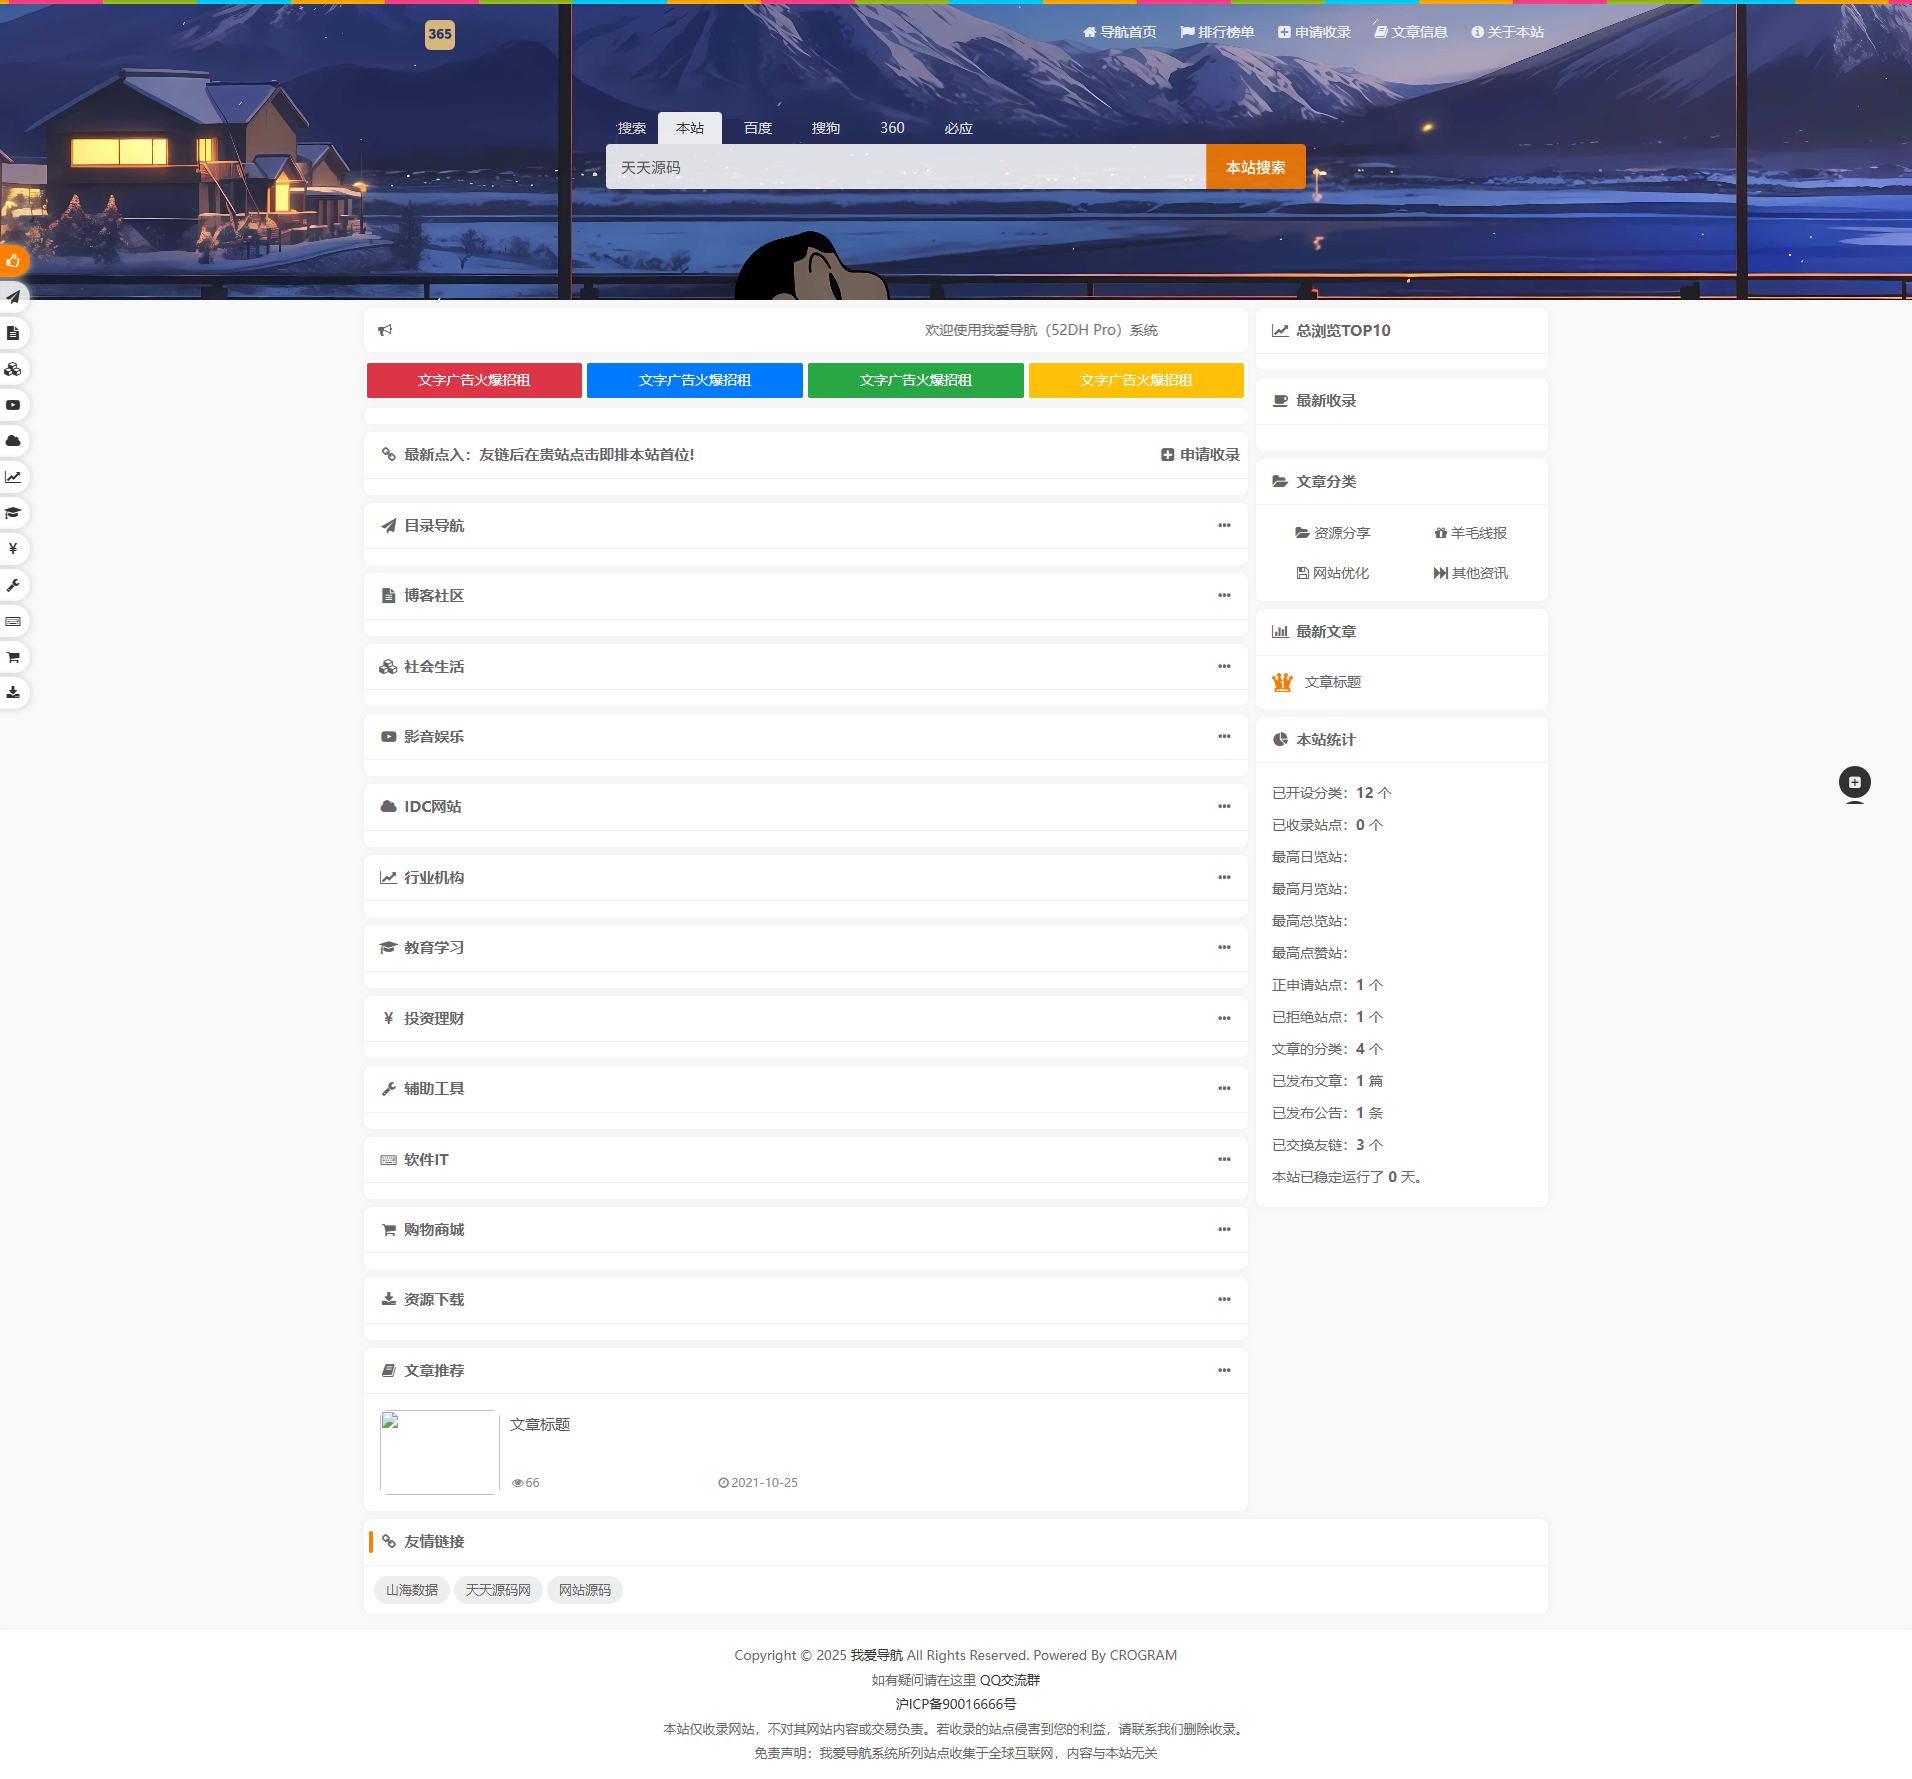Open the YouTube-style 影音娱乐 sidebar icon
Screen dimensions: 1912x1779
tap(13, 405)
